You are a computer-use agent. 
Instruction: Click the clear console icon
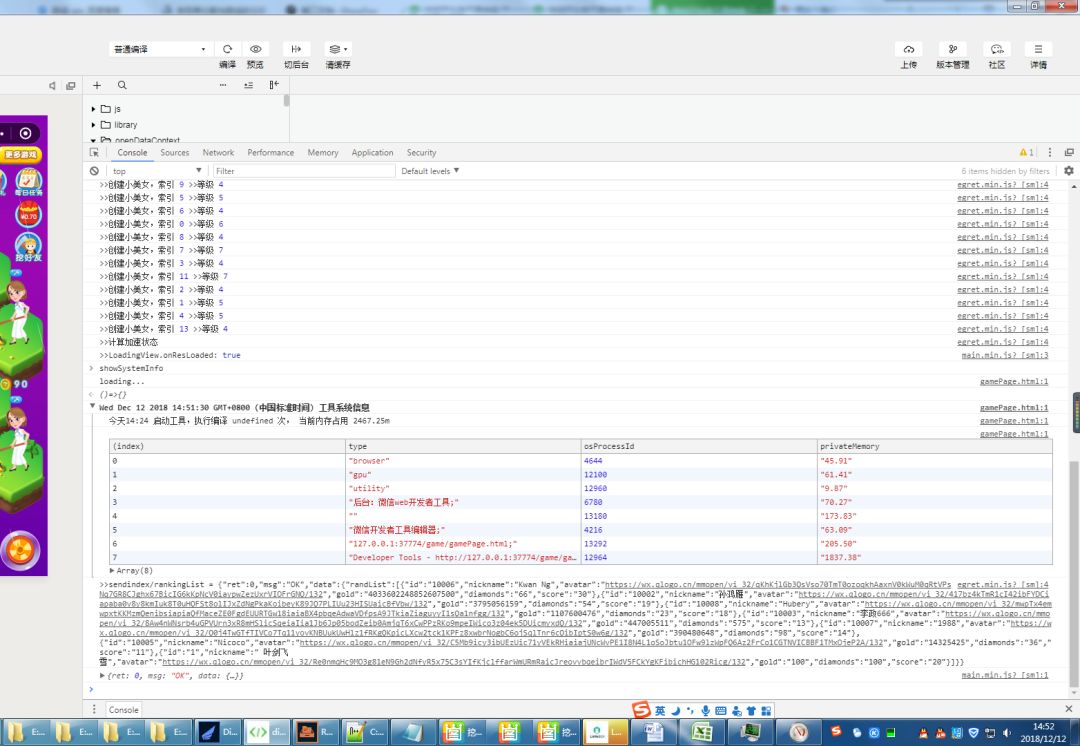click(x=94, y=171)
